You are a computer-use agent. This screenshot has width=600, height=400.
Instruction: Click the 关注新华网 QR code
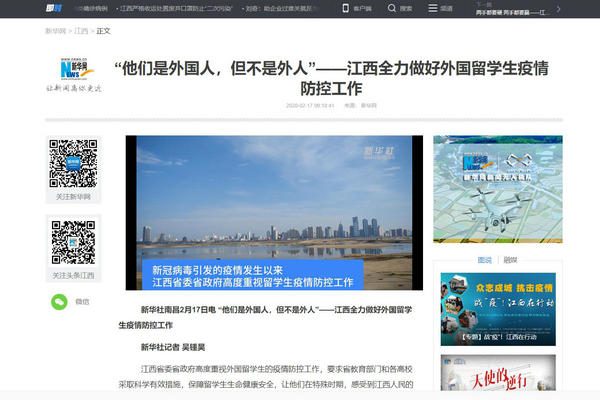click(x=73, y=163)
